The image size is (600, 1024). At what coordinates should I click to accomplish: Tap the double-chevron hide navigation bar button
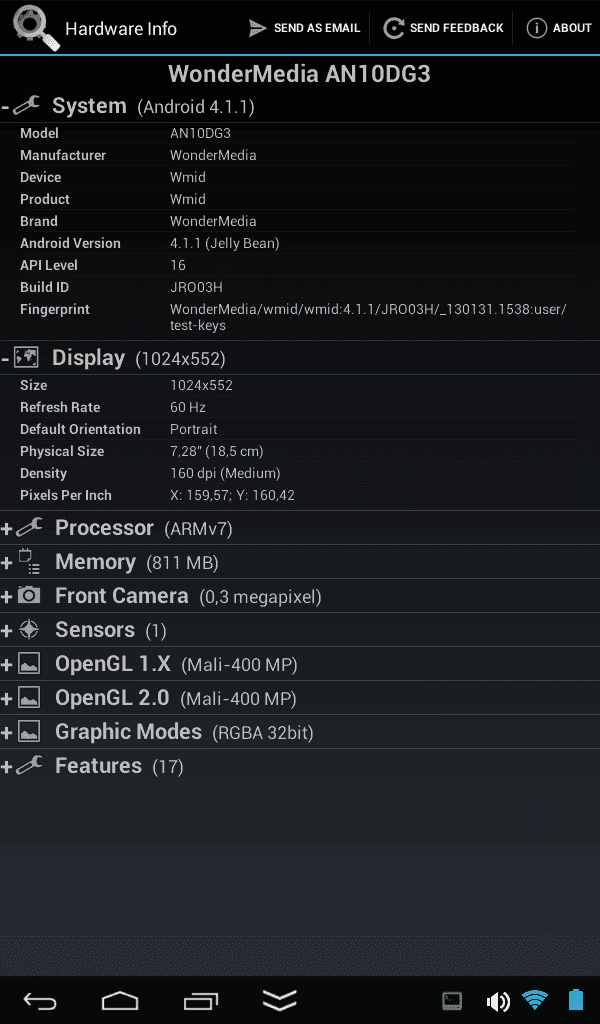click(x=279, y=1000)
